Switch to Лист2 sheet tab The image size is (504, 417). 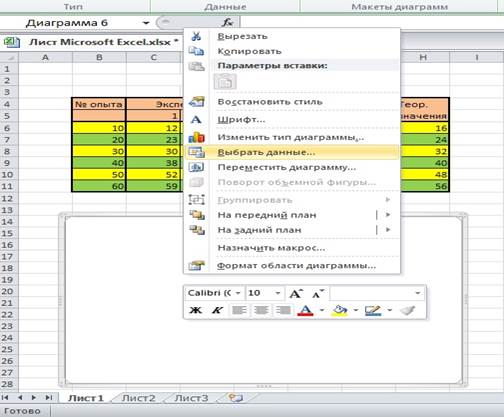click(x=138, y=398)
